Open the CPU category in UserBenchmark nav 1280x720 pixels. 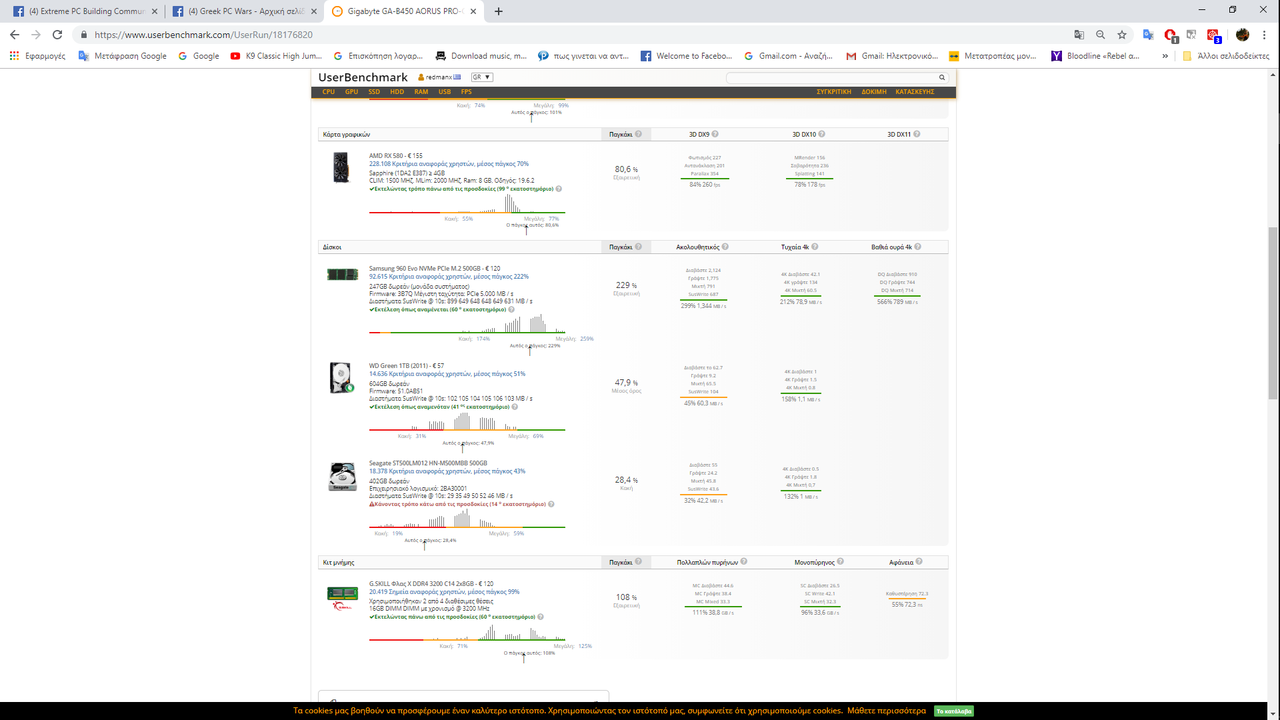328,92
